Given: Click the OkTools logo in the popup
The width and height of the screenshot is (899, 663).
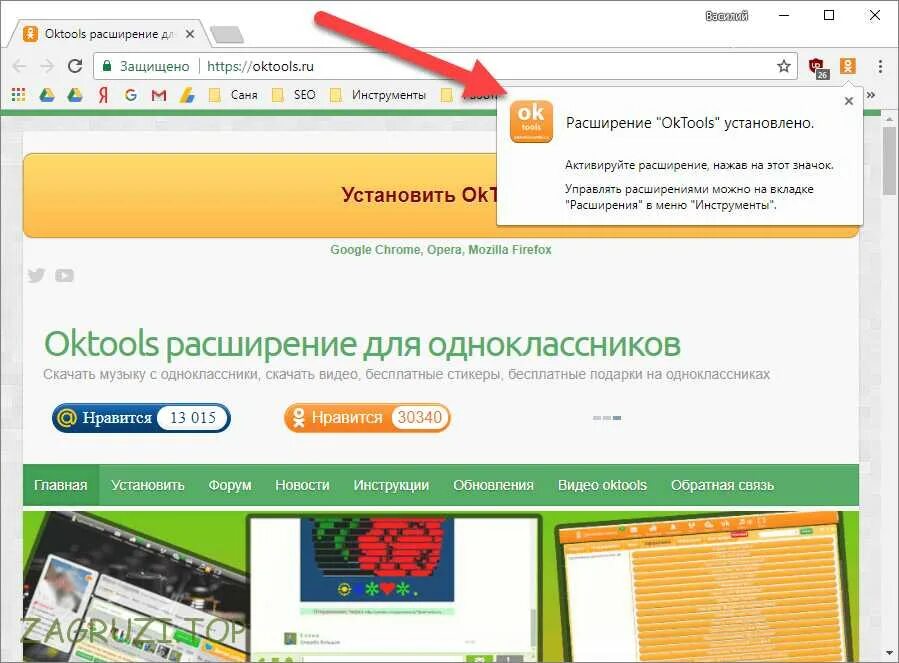Looking at the screenshot, I should coord(531,121).
